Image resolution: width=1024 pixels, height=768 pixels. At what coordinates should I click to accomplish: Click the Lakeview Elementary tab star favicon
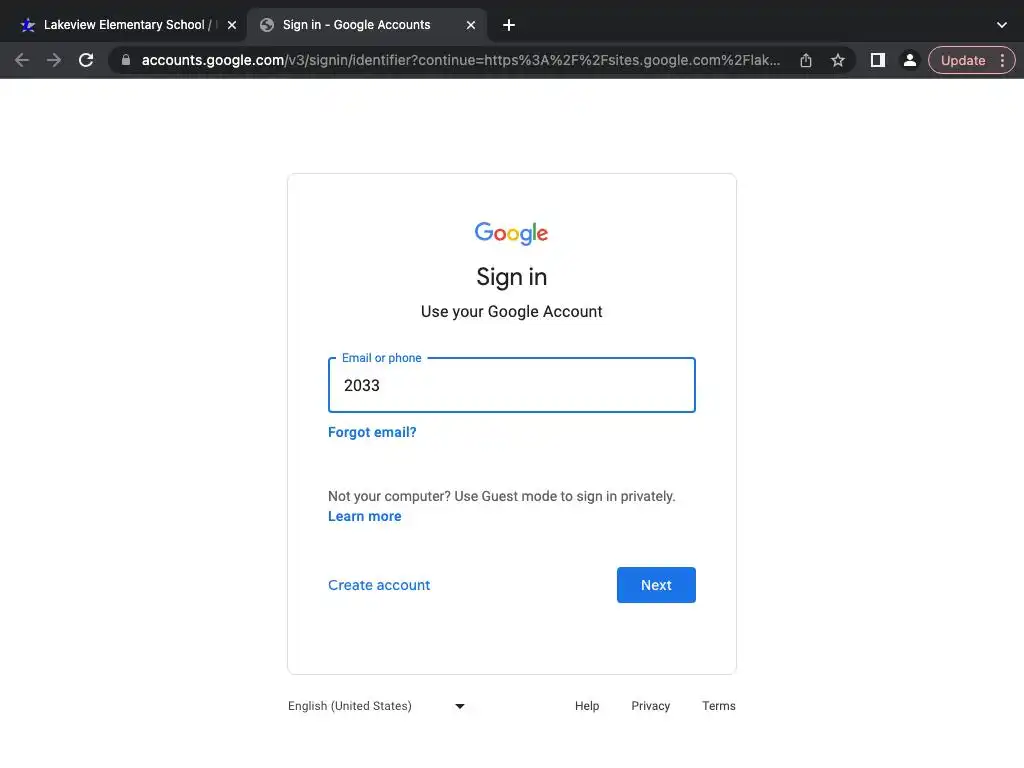[27, 25]
